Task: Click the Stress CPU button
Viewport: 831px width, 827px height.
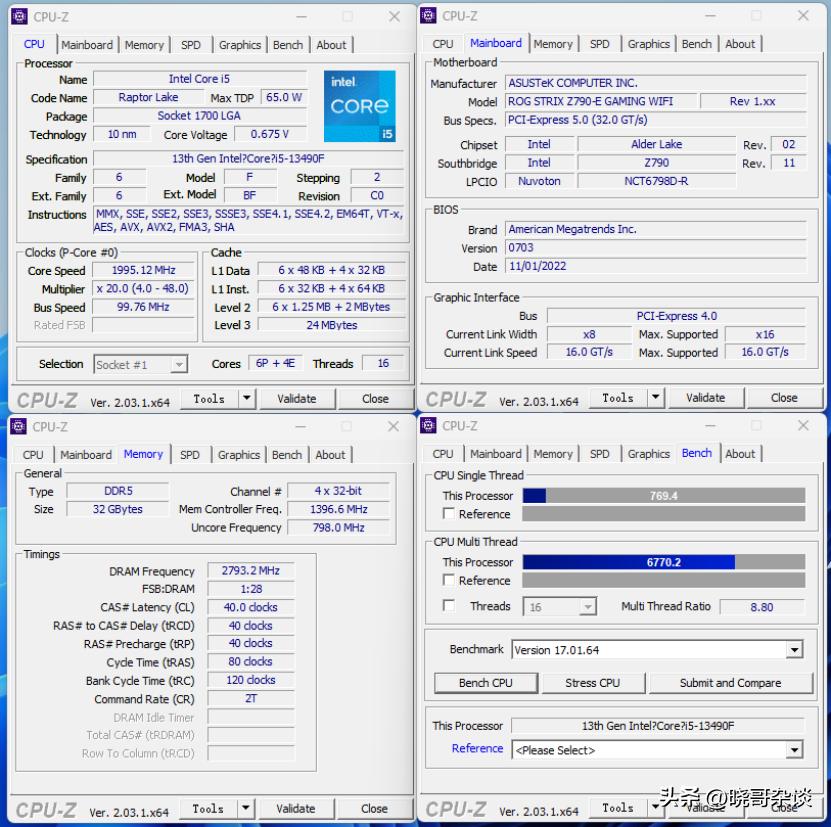Action: (x=593, y=683)
